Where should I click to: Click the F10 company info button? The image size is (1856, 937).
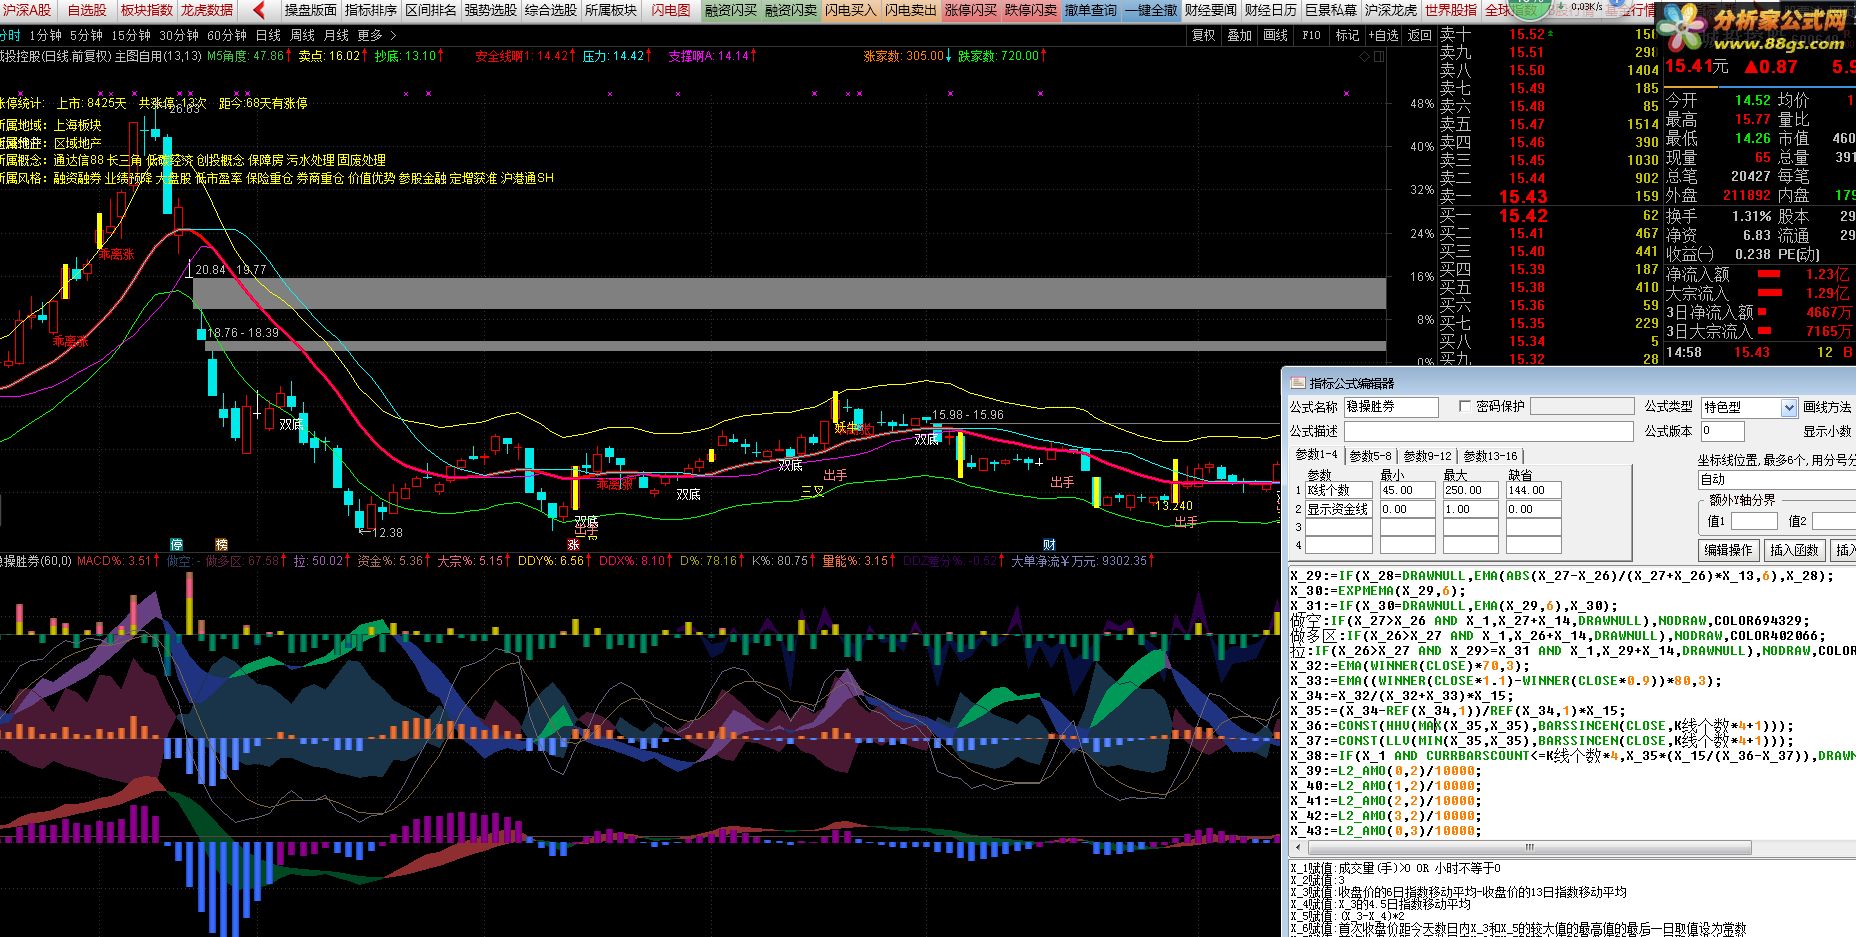point(1312,35)
